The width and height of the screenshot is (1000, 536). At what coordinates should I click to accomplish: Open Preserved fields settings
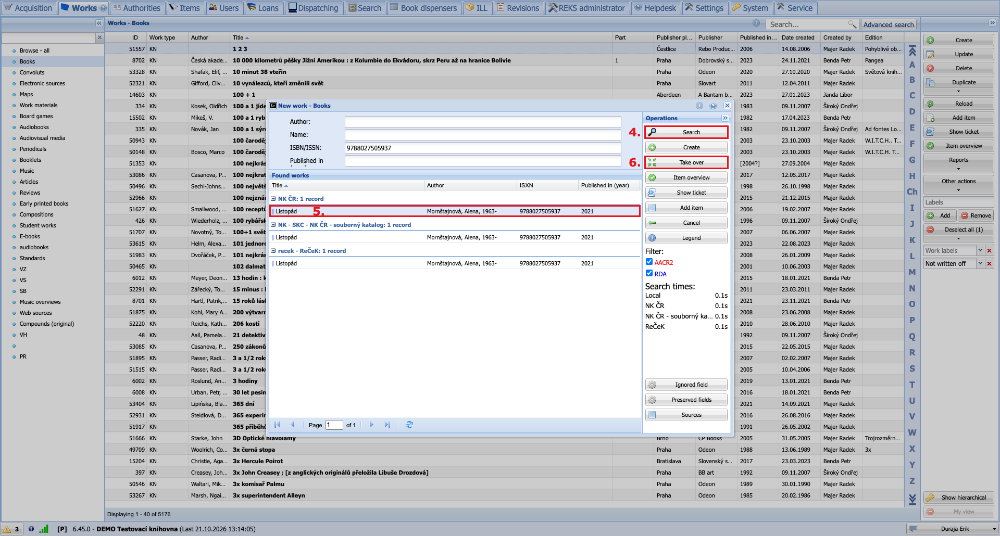[x=686, y=400]
